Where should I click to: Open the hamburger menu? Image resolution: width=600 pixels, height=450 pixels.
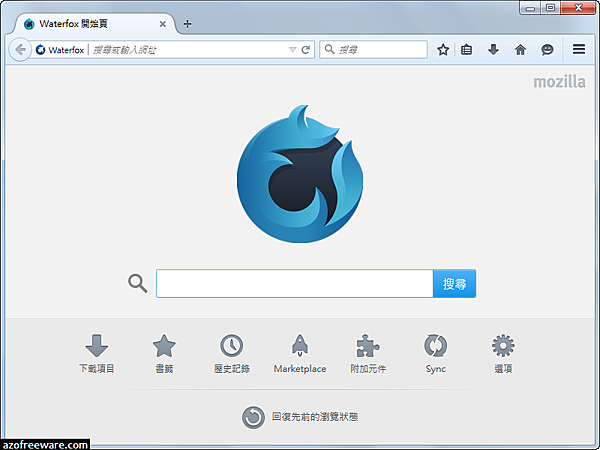tap(579, 49)
